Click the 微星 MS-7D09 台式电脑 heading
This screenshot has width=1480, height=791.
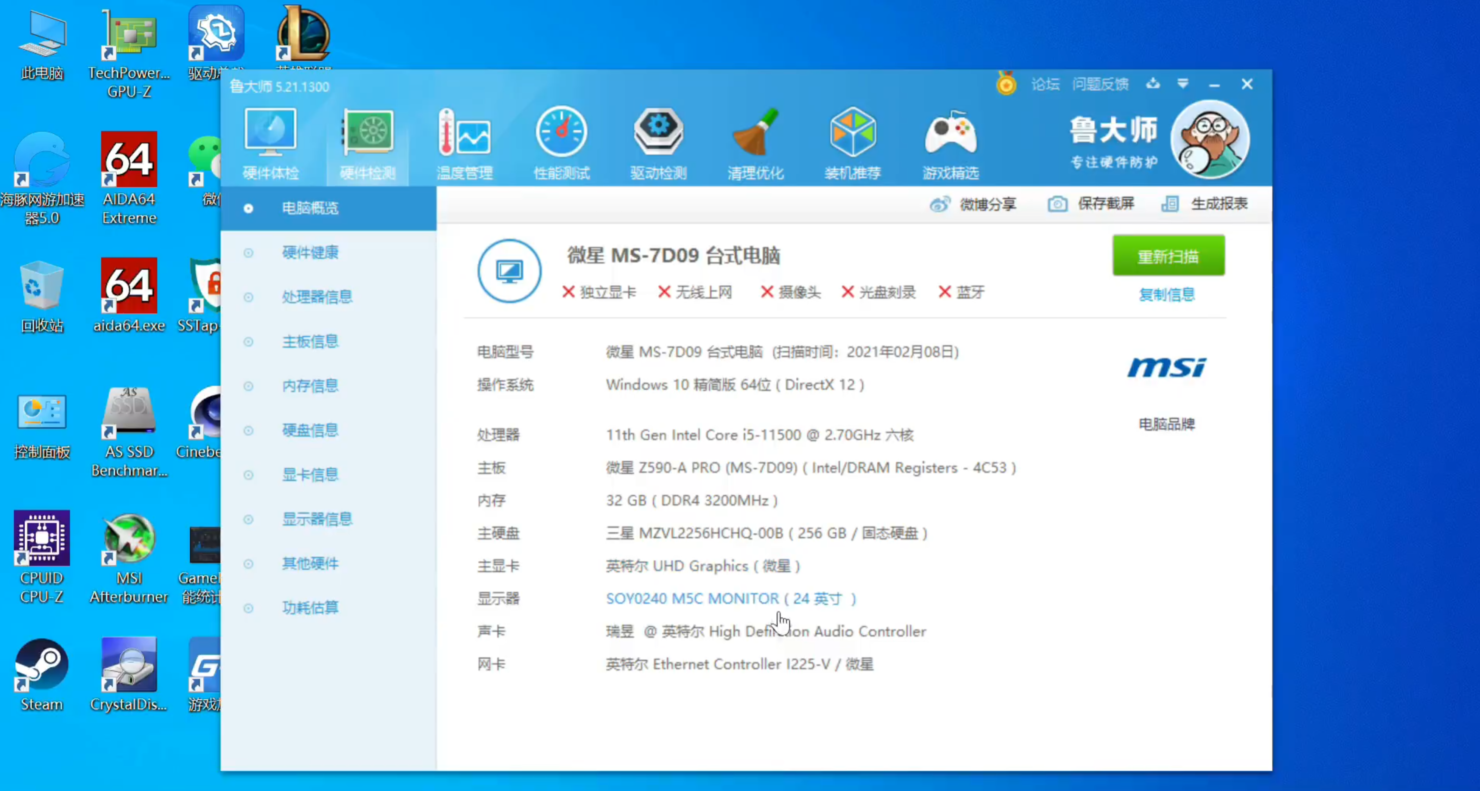coord(673,256)
